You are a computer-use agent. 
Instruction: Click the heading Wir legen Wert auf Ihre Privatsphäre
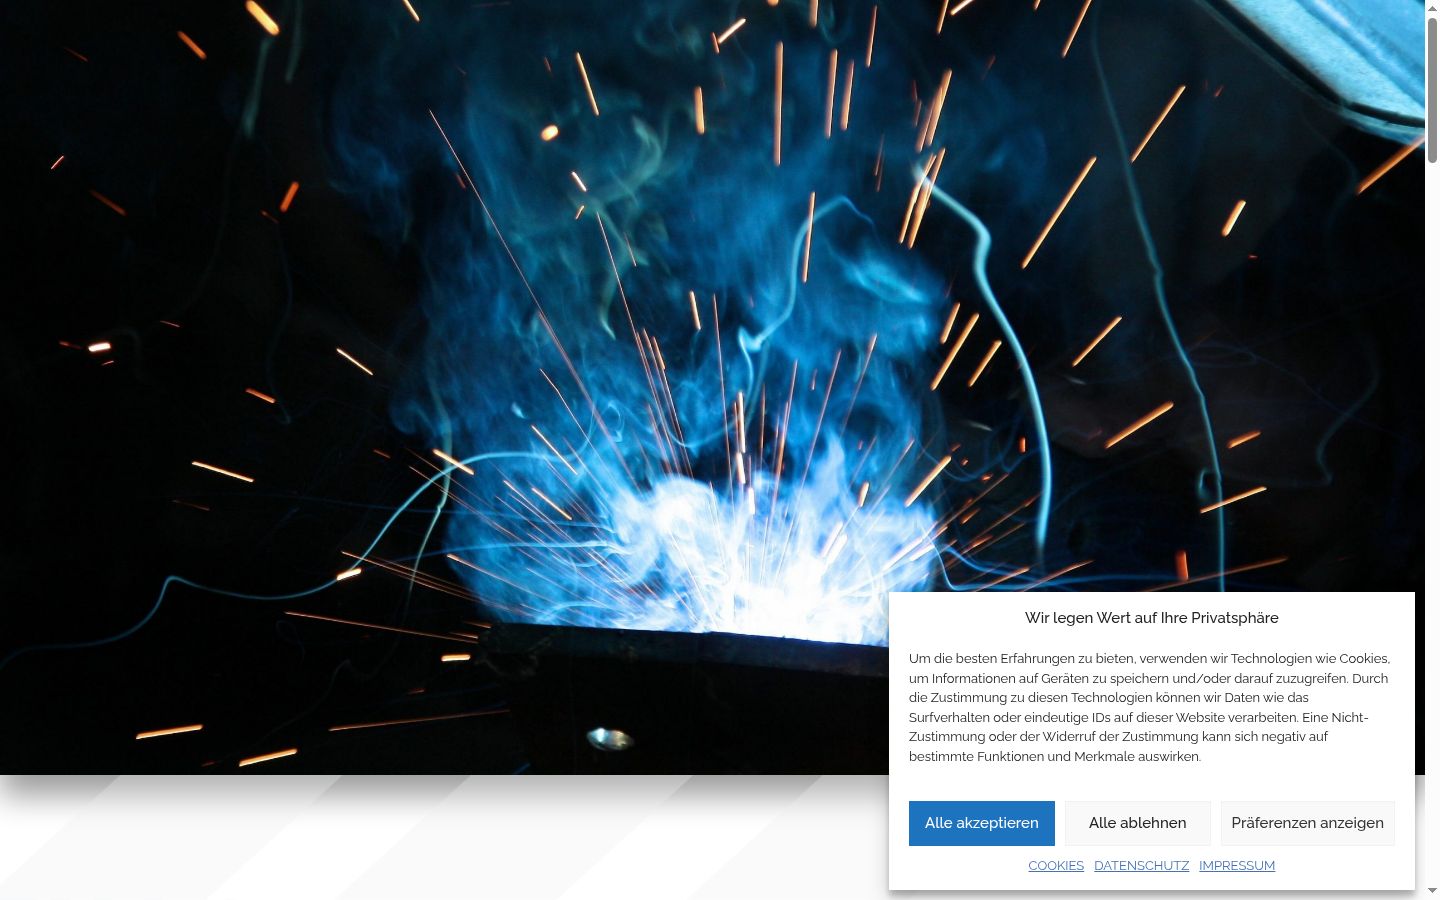(x=1152, y=618)
